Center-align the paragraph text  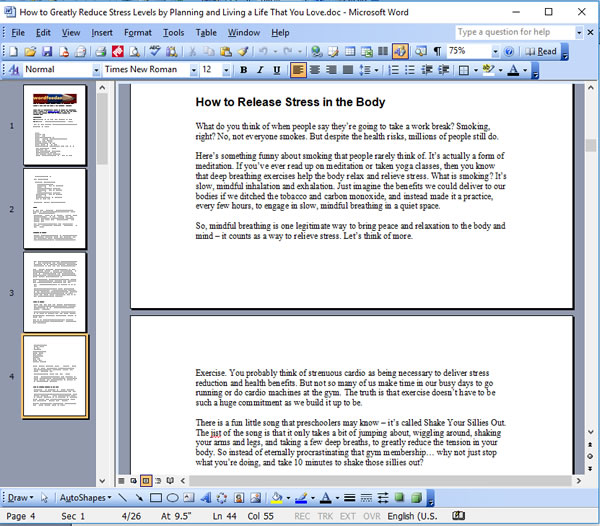(x=315, y=70)
